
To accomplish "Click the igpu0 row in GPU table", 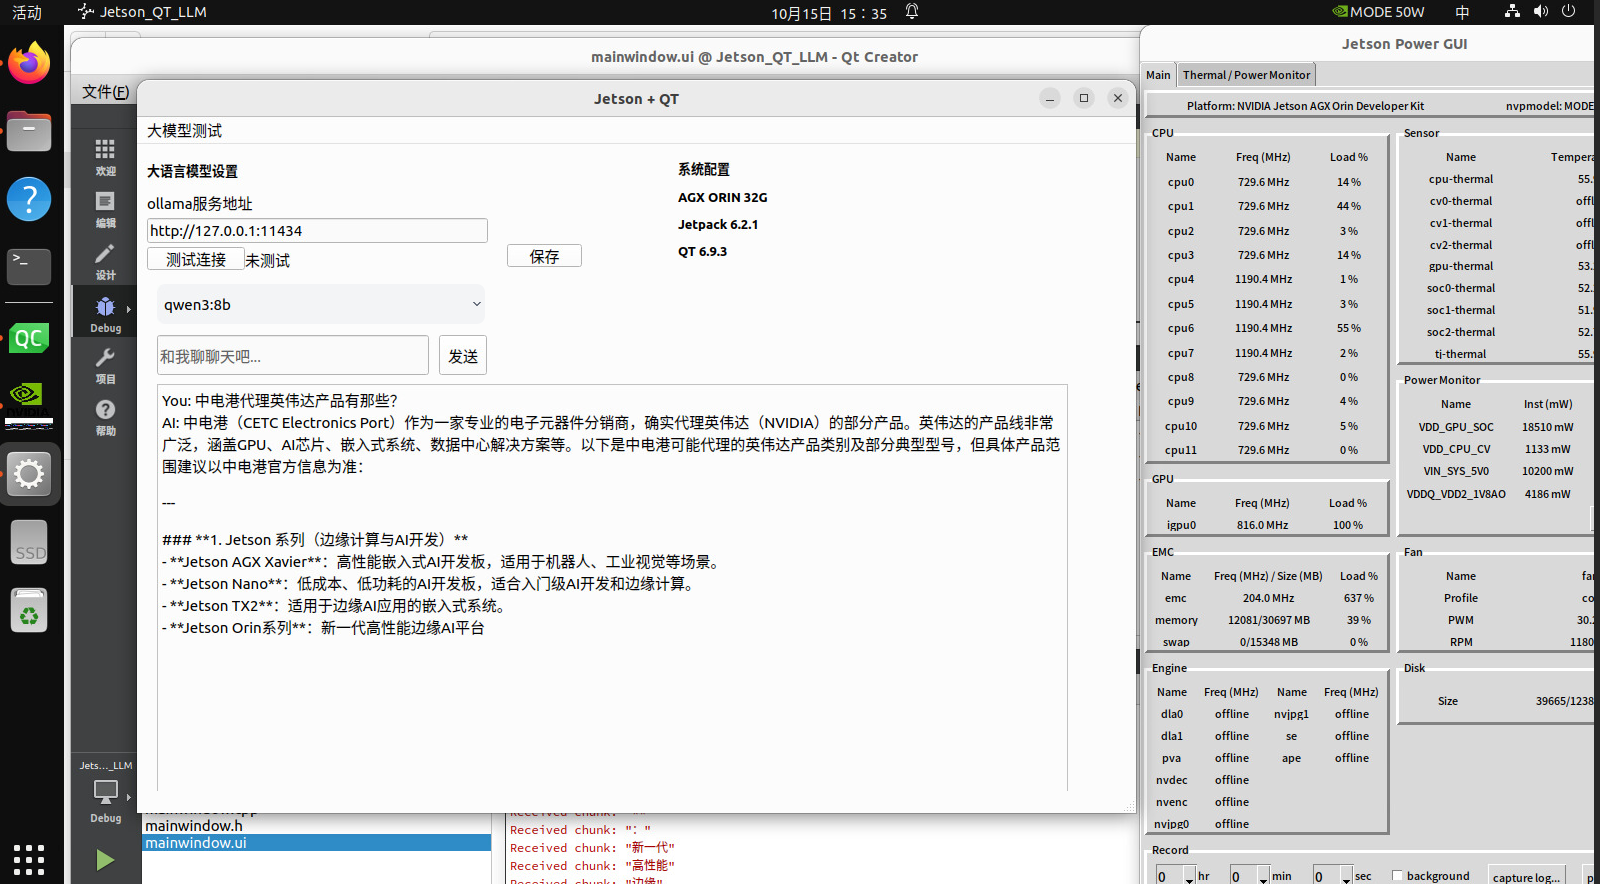I will (1267, 525).
